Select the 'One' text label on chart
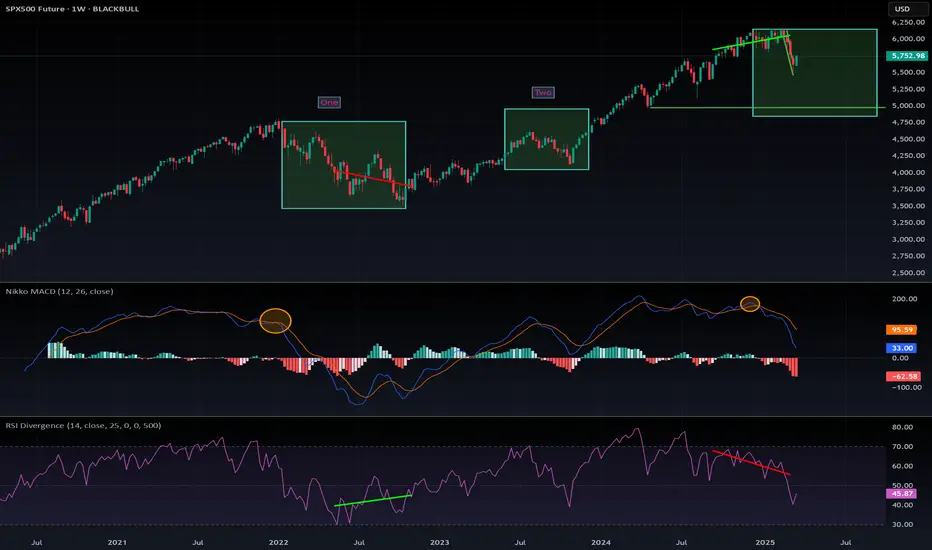This screenshot has width=932, height=550. pos(329,102)
